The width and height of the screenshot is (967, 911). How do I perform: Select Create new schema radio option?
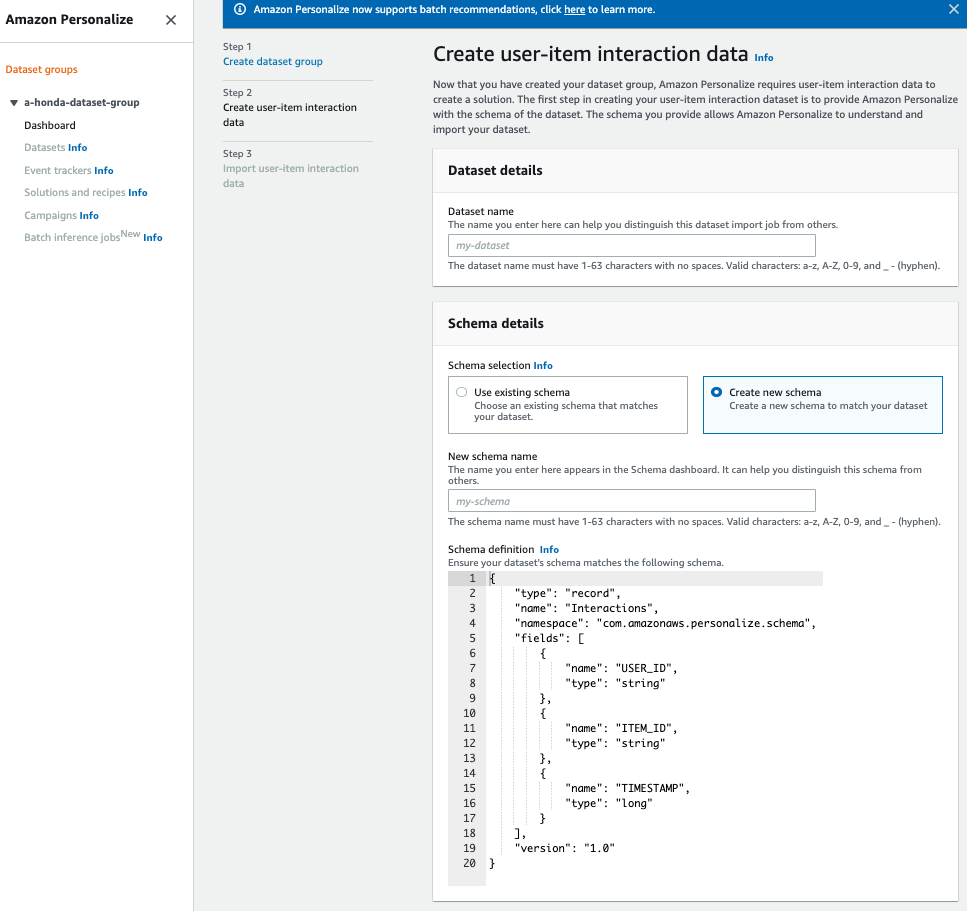point(823,405)
